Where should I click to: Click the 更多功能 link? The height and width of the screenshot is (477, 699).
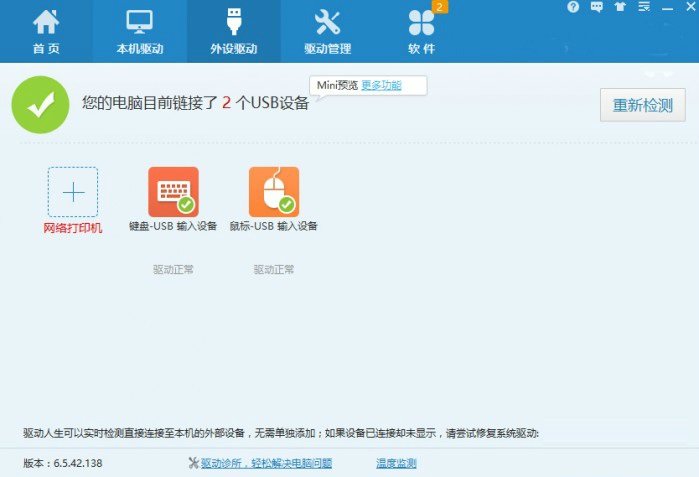pyautogui.click(x=381, y=85)
